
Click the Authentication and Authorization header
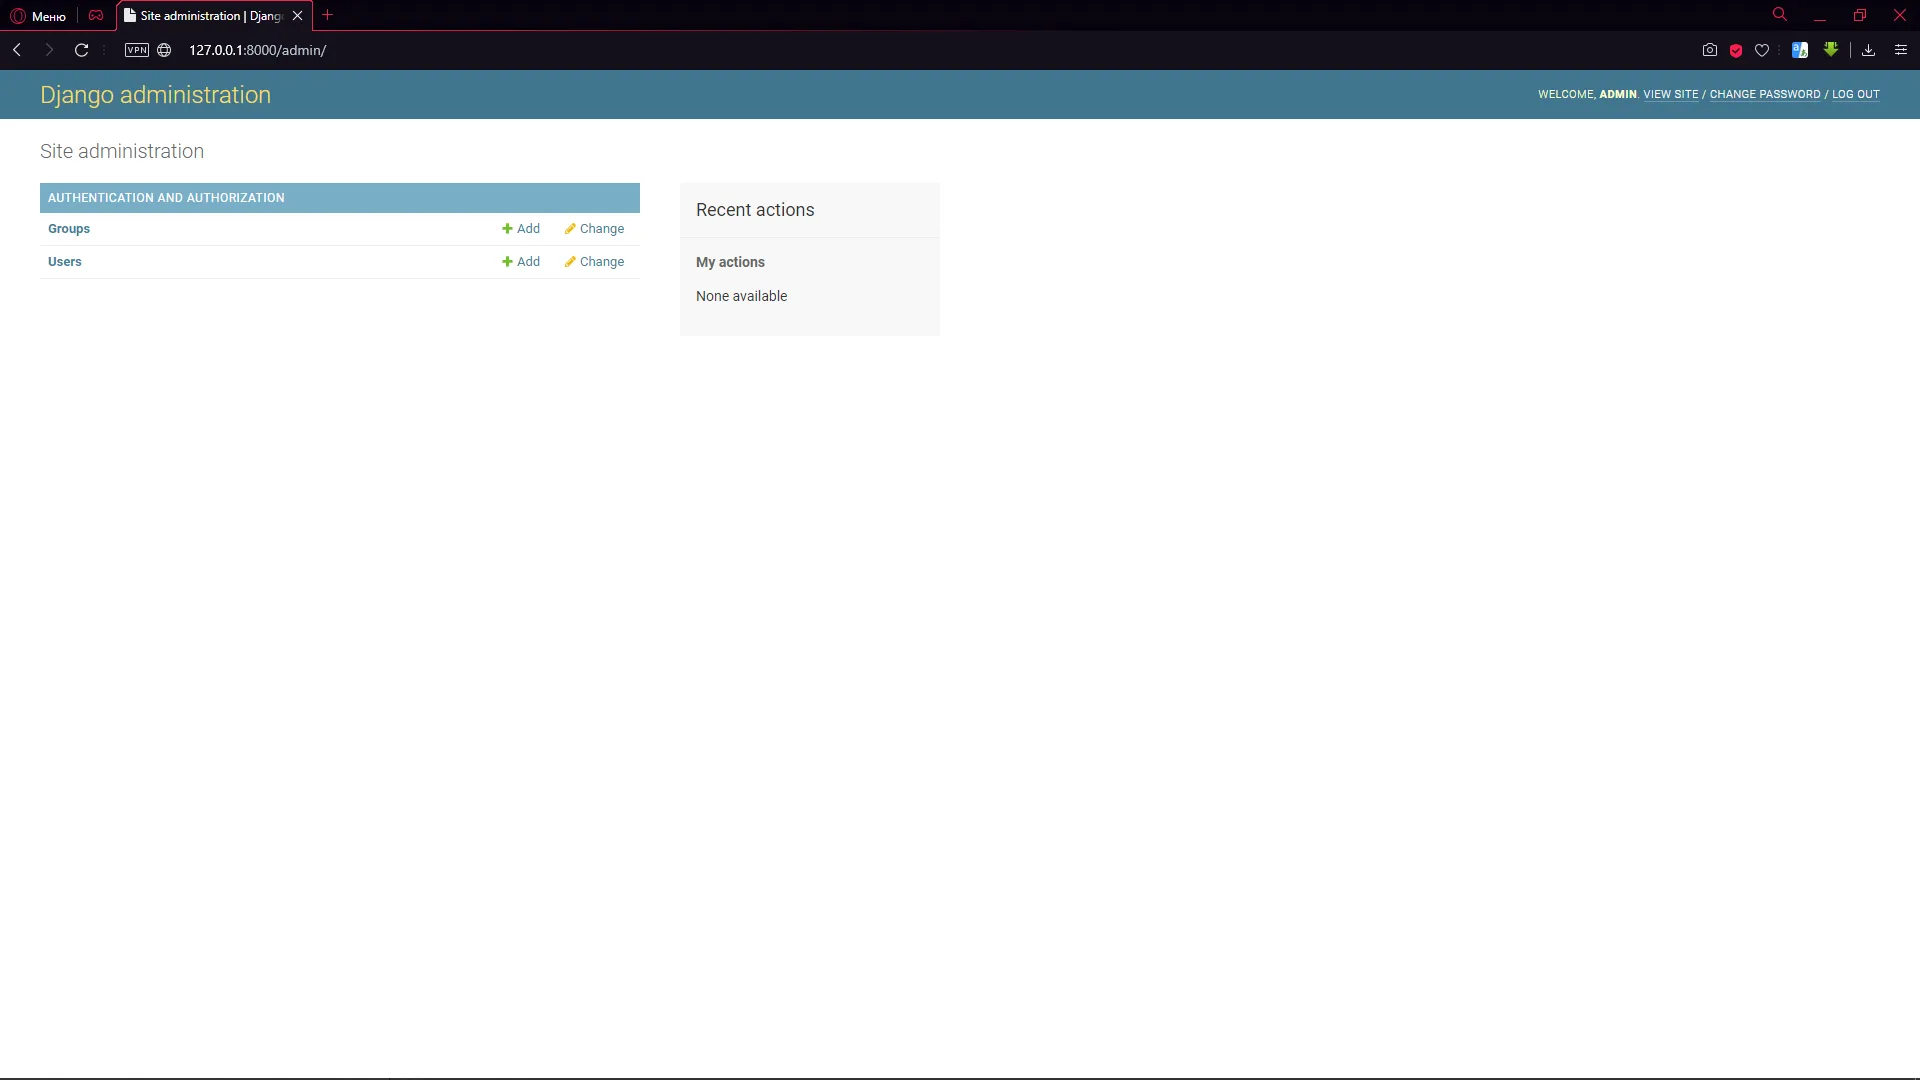click(x=166, y=198)
